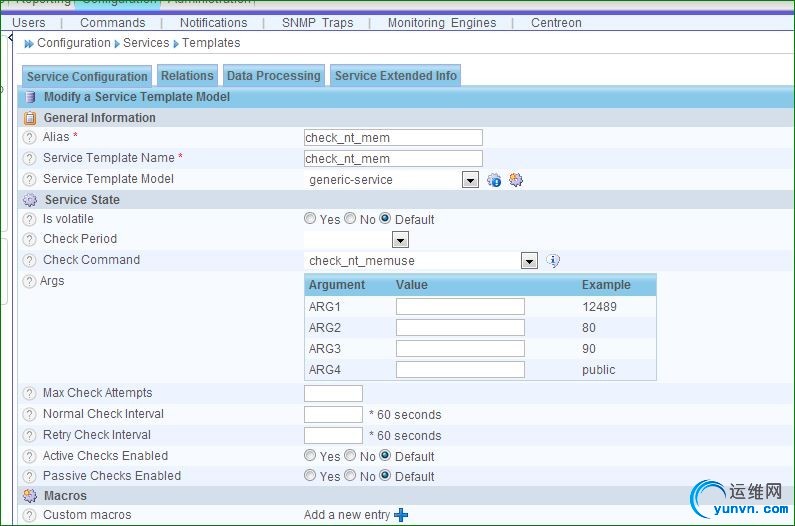This screenshot has width=795, height=526.
Task: Open the Data Processing tab
Action: pyautogui.click(x=273, y=75)
